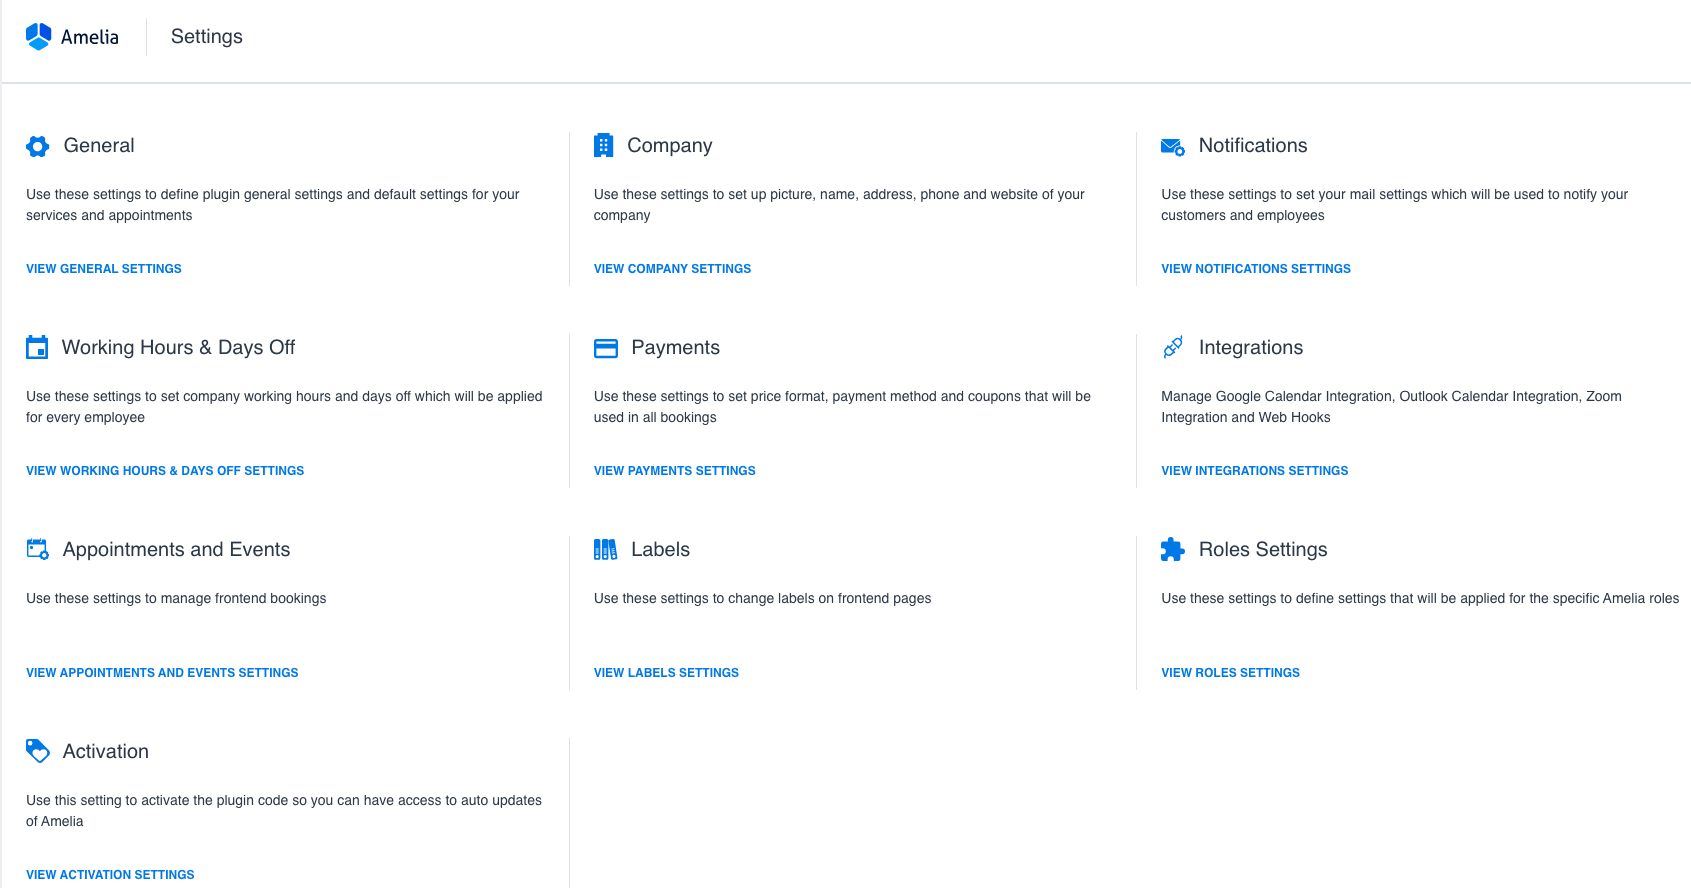Image resolution: width=1691 pixels, height=888 pixels.
Task: Open View Company Settings link
Action: click(672, 269)
